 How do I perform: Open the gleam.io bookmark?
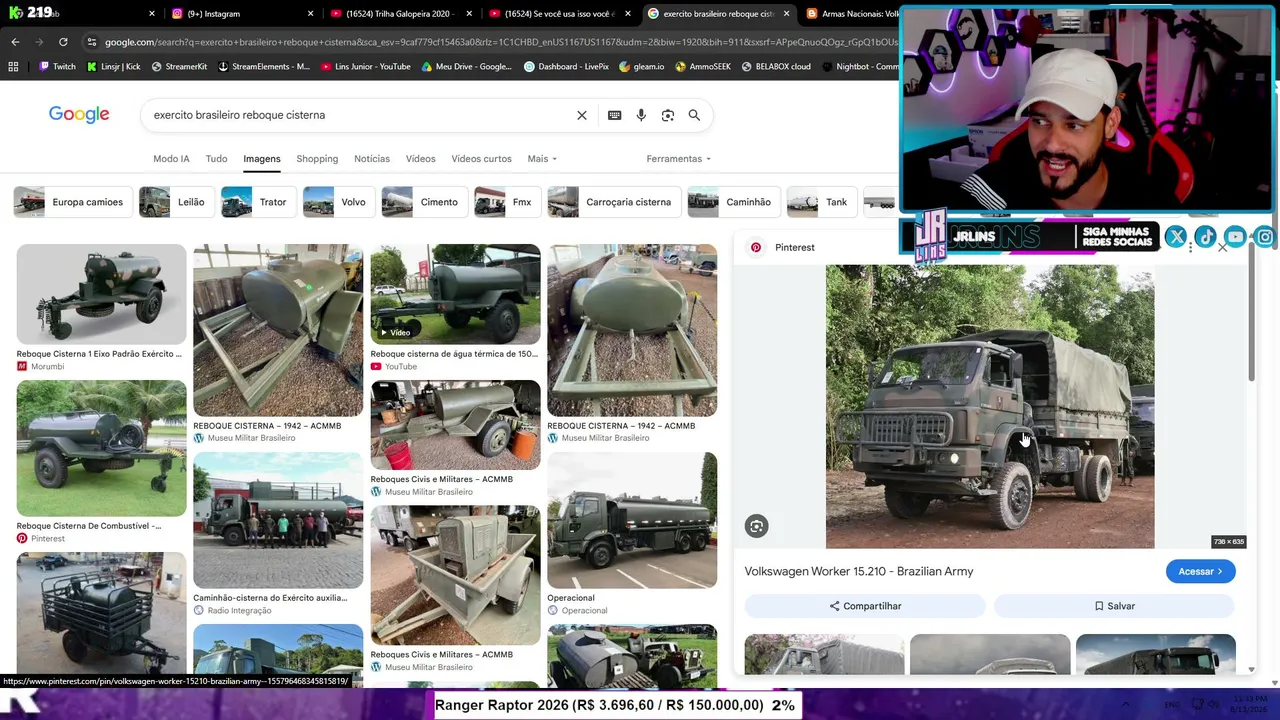pyautogui.click(x=642, y=67)
